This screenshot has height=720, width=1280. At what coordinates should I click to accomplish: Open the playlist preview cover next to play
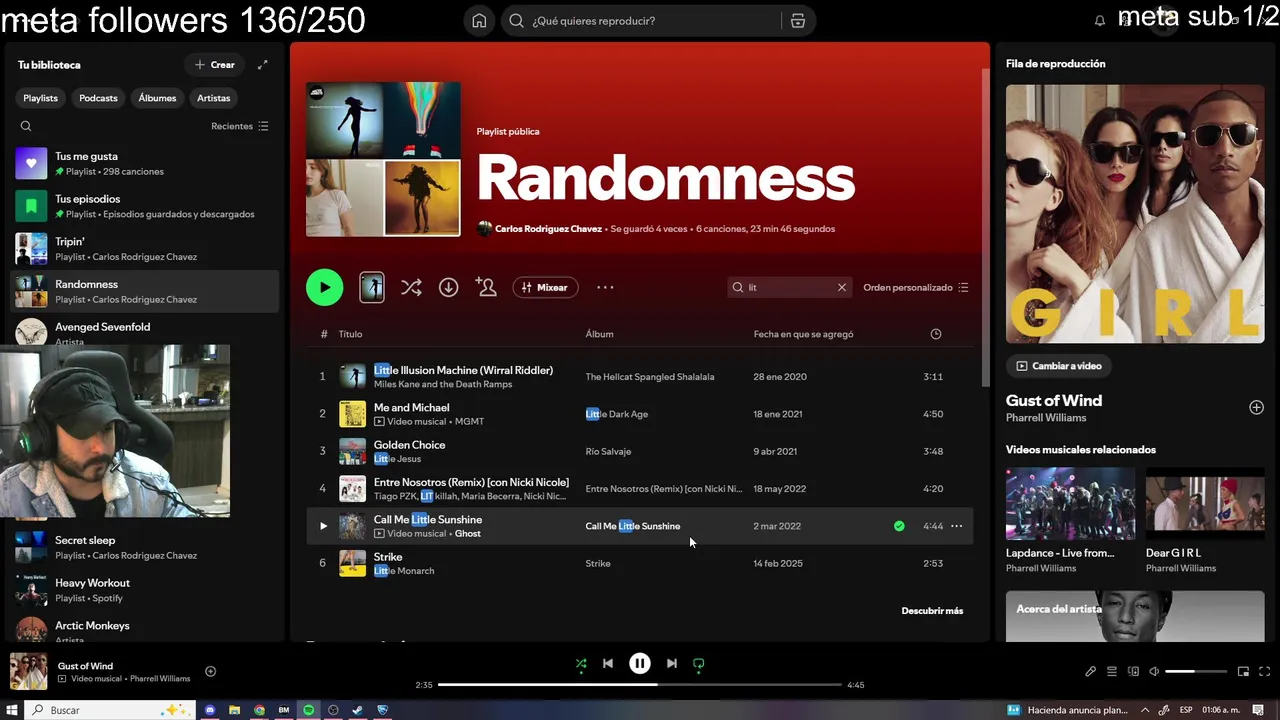[x=371, y=287]
